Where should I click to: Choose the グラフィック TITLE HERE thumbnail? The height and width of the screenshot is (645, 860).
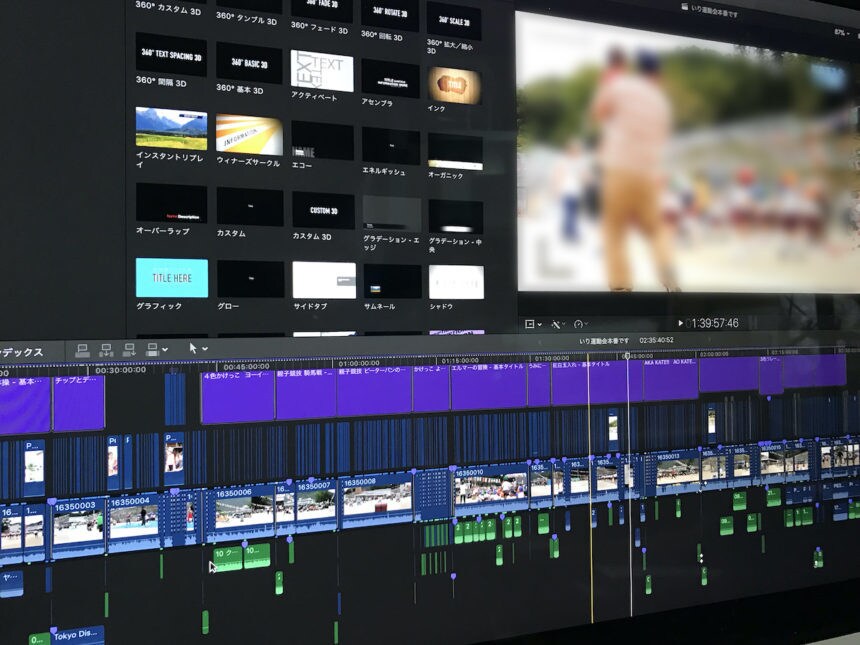click(x=172, y=278)
